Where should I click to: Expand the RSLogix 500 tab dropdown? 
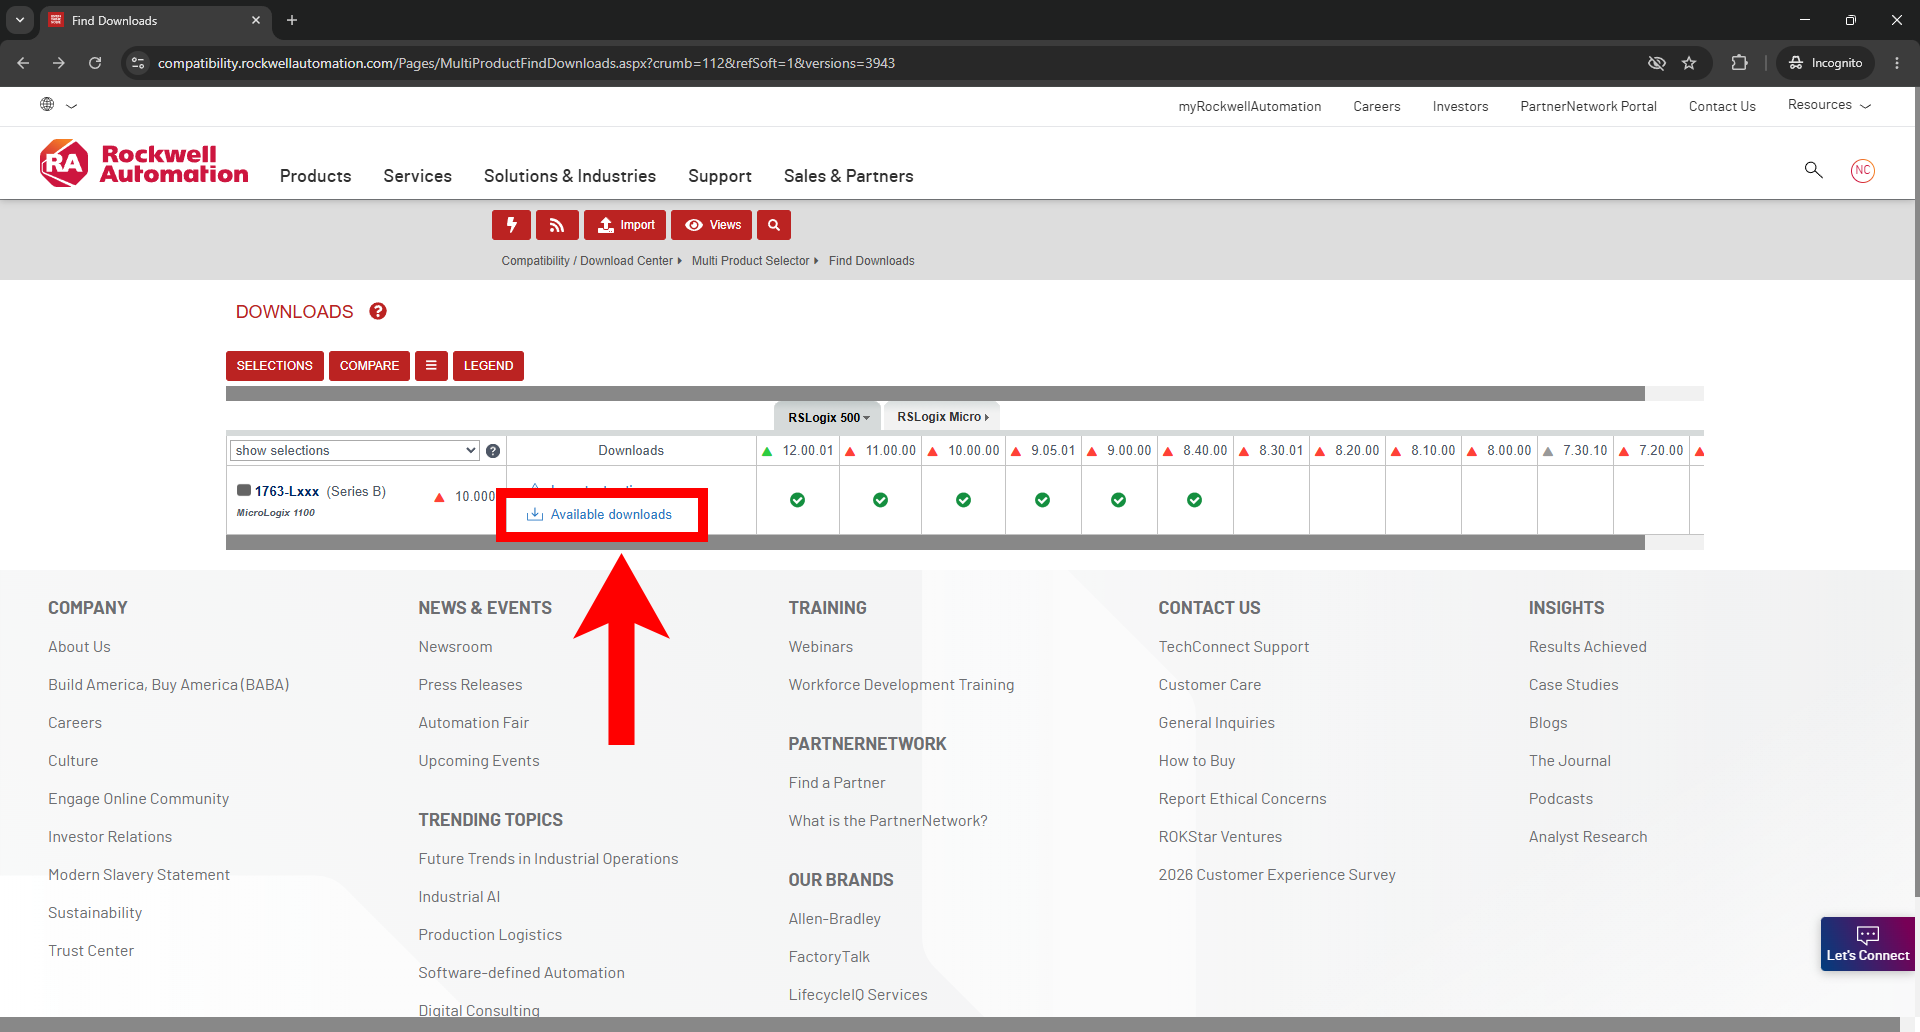[x=828, y=418]
